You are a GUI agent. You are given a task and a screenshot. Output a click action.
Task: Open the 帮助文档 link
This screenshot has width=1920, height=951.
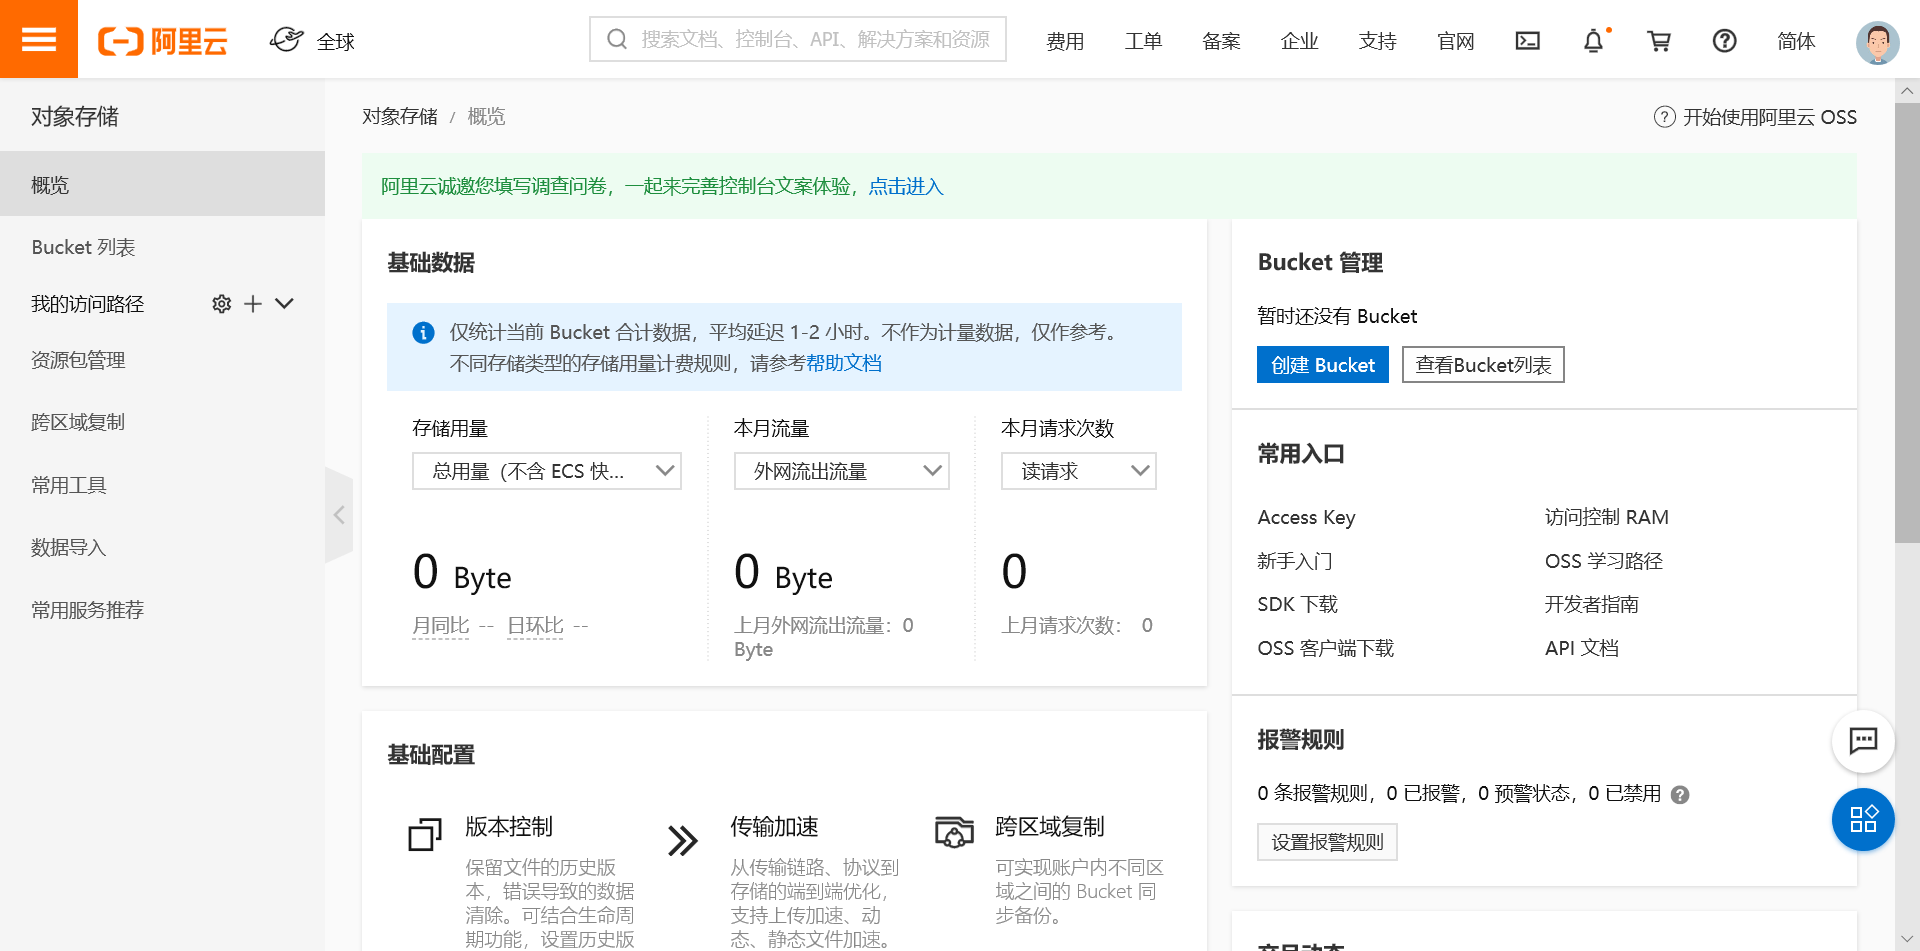844,363
